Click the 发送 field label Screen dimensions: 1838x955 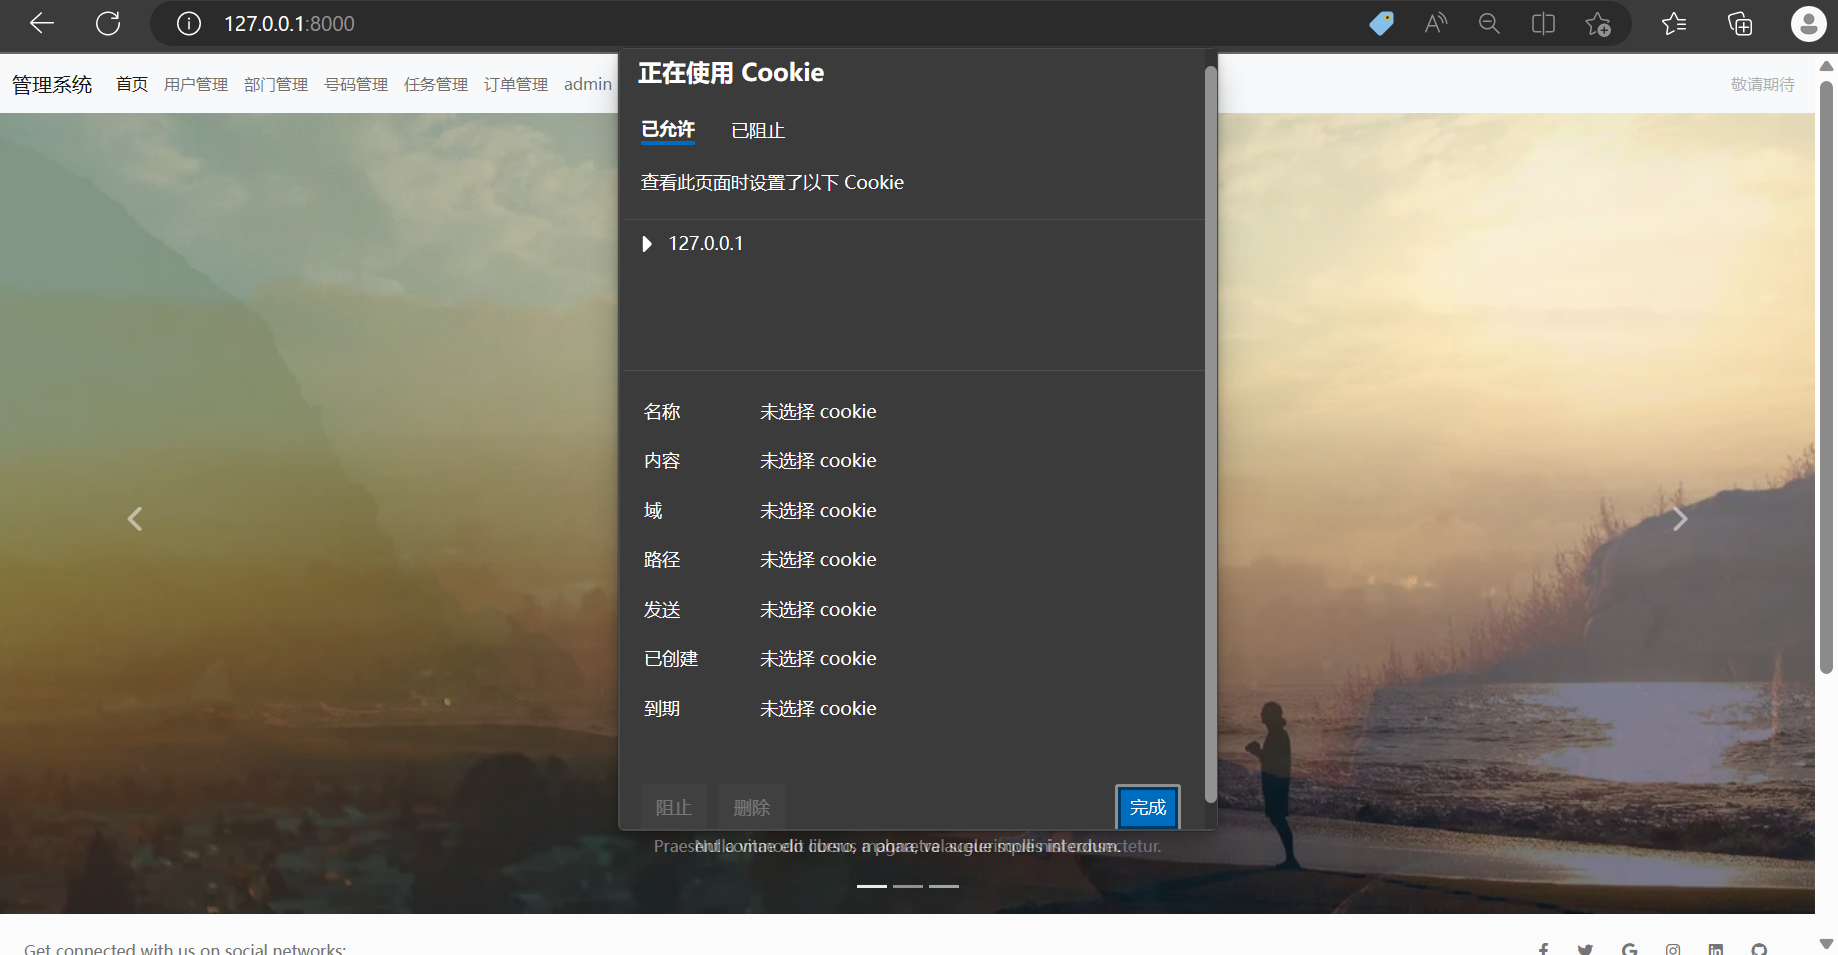click(662, 610)
